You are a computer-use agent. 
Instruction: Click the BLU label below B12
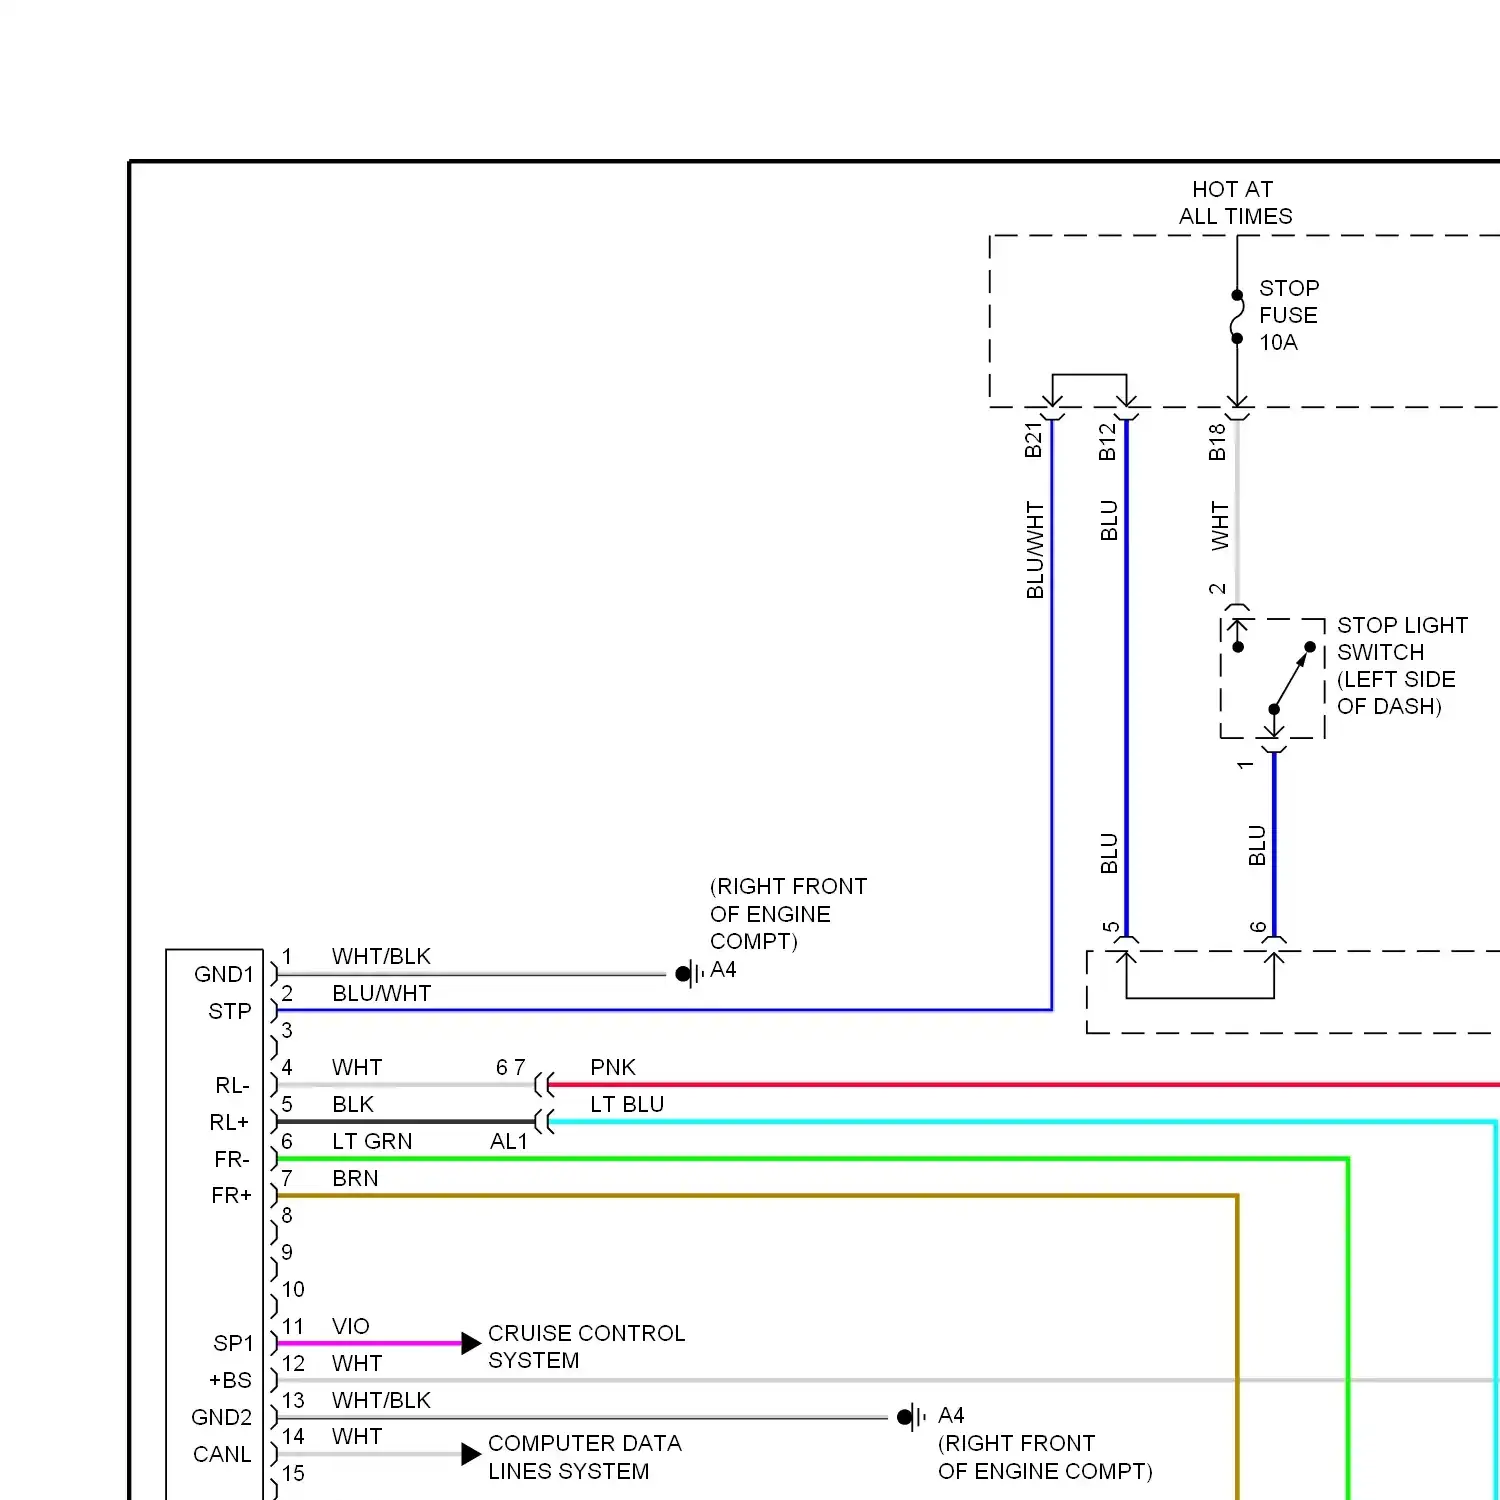[x=1109, y=521]
